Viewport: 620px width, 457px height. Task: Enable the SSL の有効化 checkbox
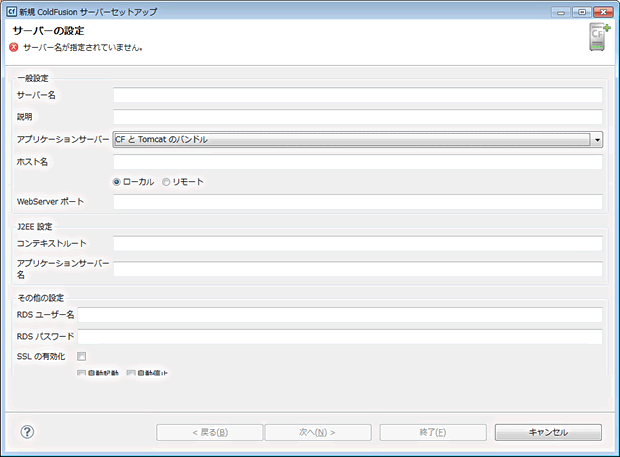point(81,357)
